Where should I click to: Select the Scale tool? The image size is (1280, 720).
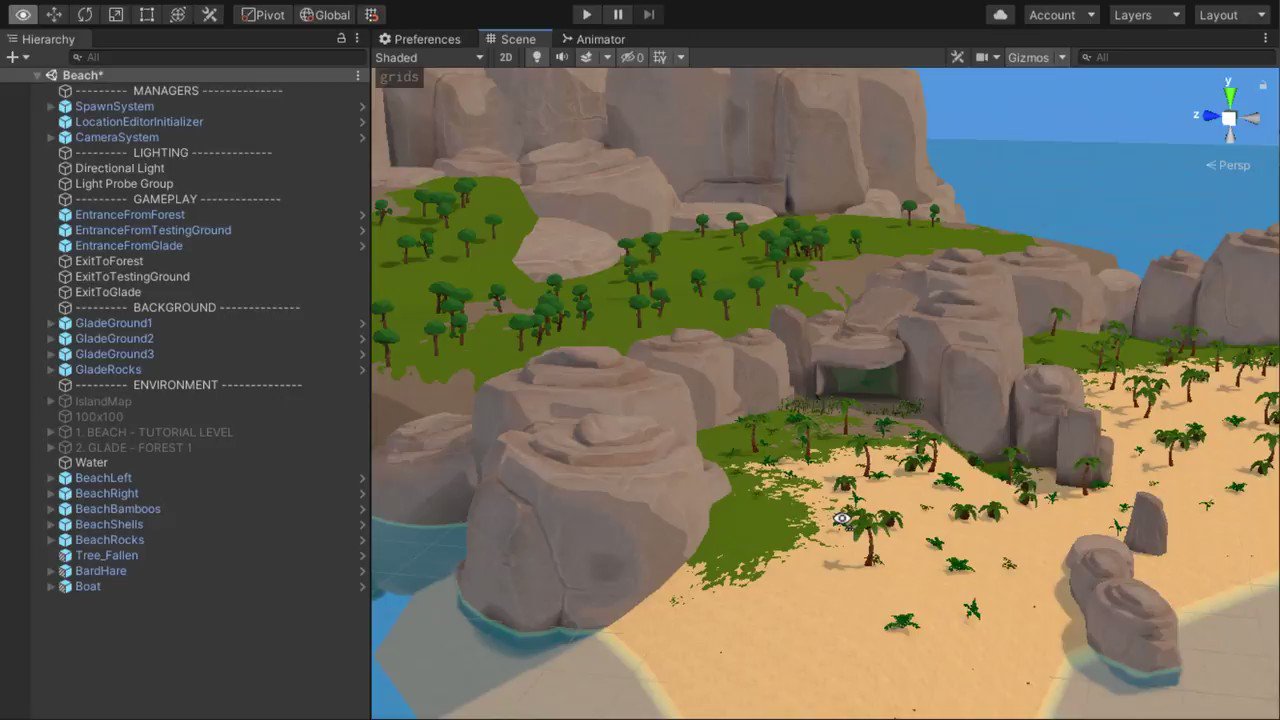pyautogui.click(x=116, y=15)
